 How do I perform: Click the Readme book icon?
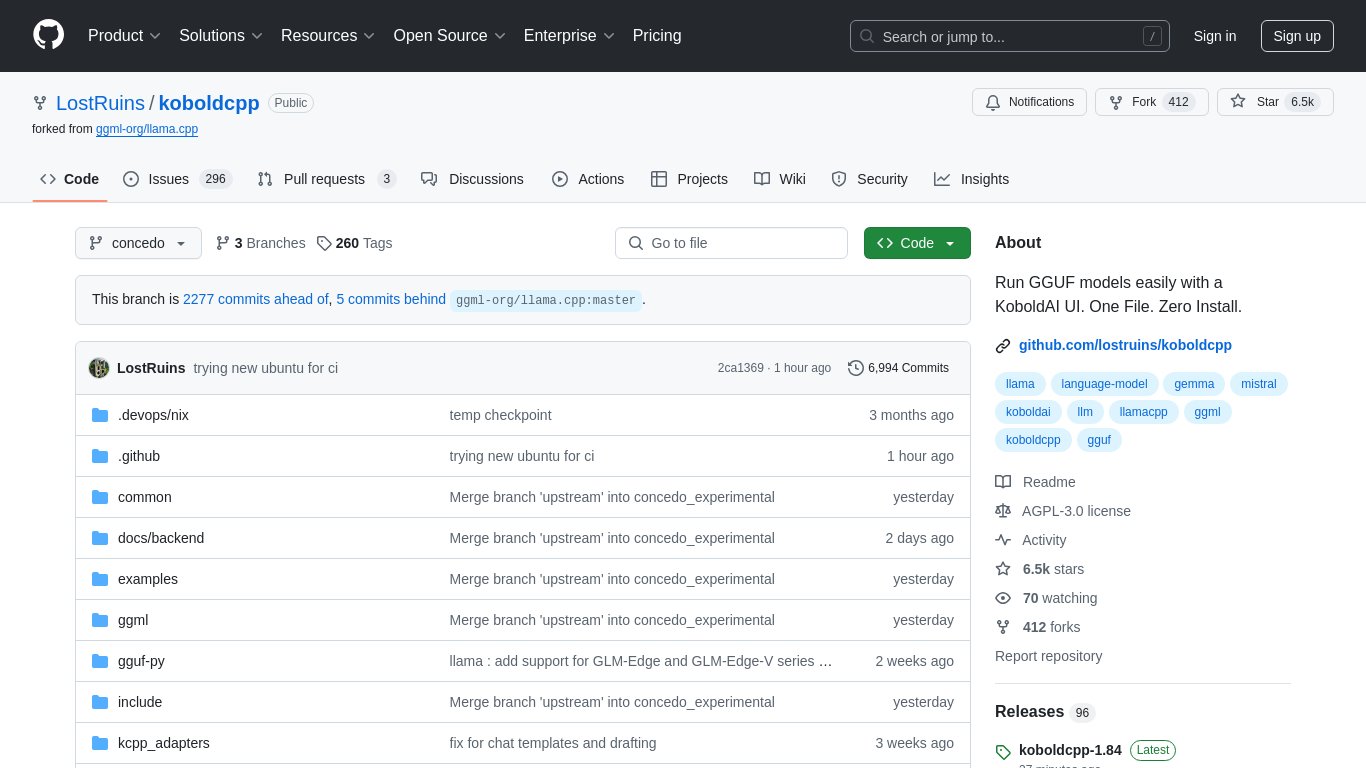(x=1003, y=482)
